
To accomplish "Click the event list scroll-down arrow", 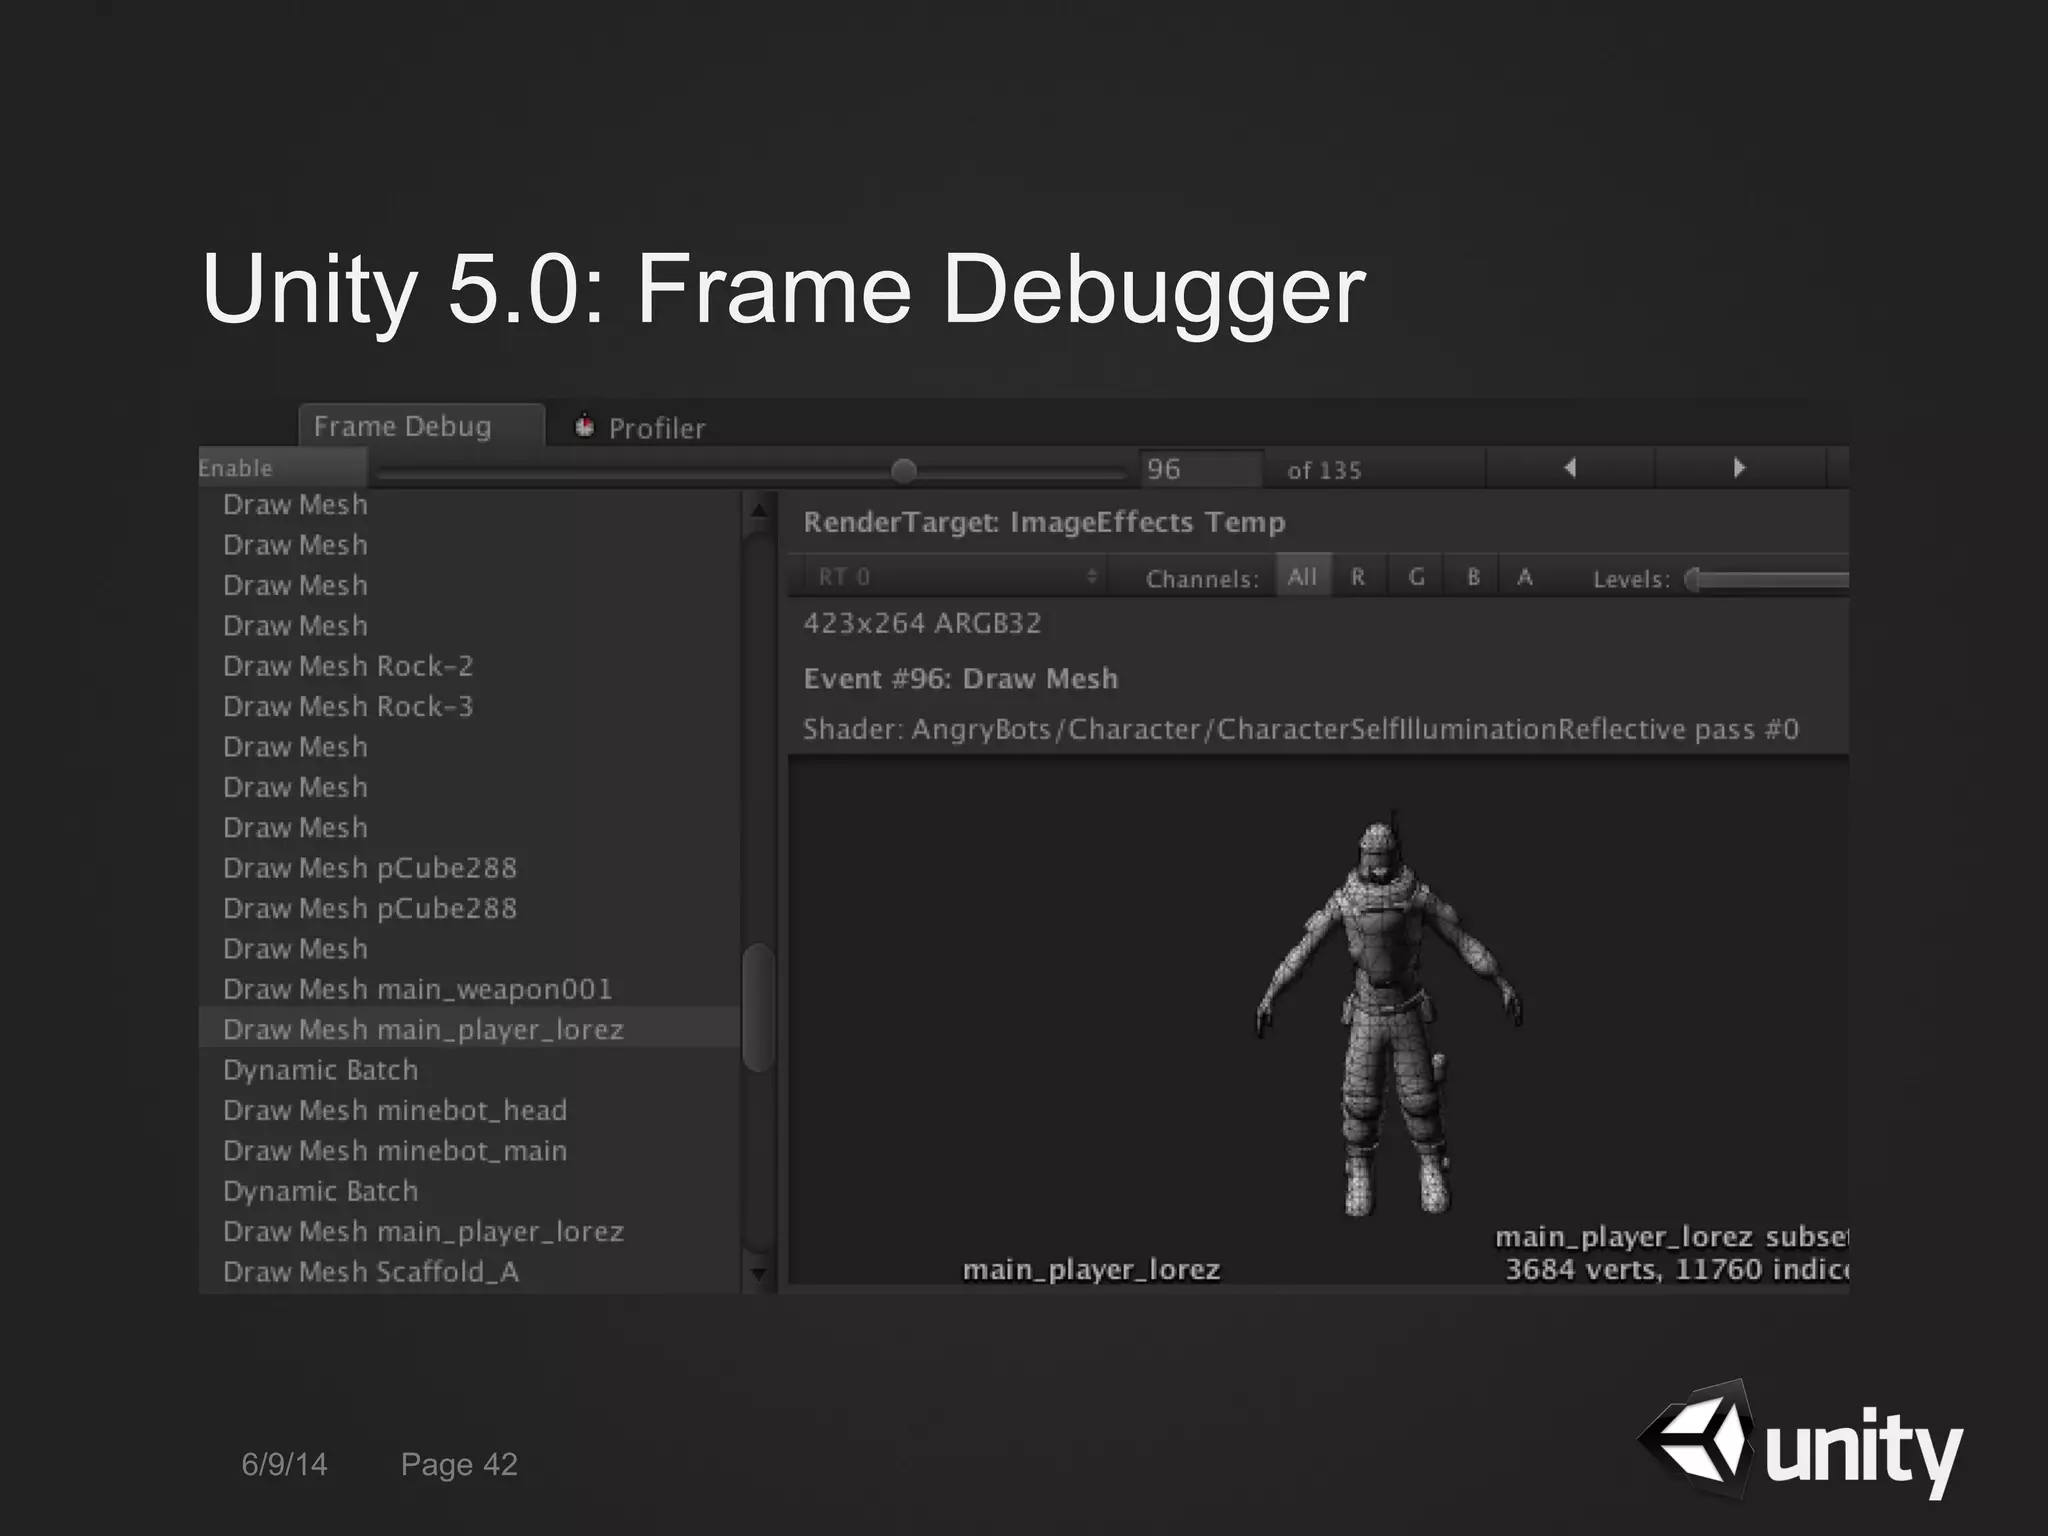I will [759, 1274].
